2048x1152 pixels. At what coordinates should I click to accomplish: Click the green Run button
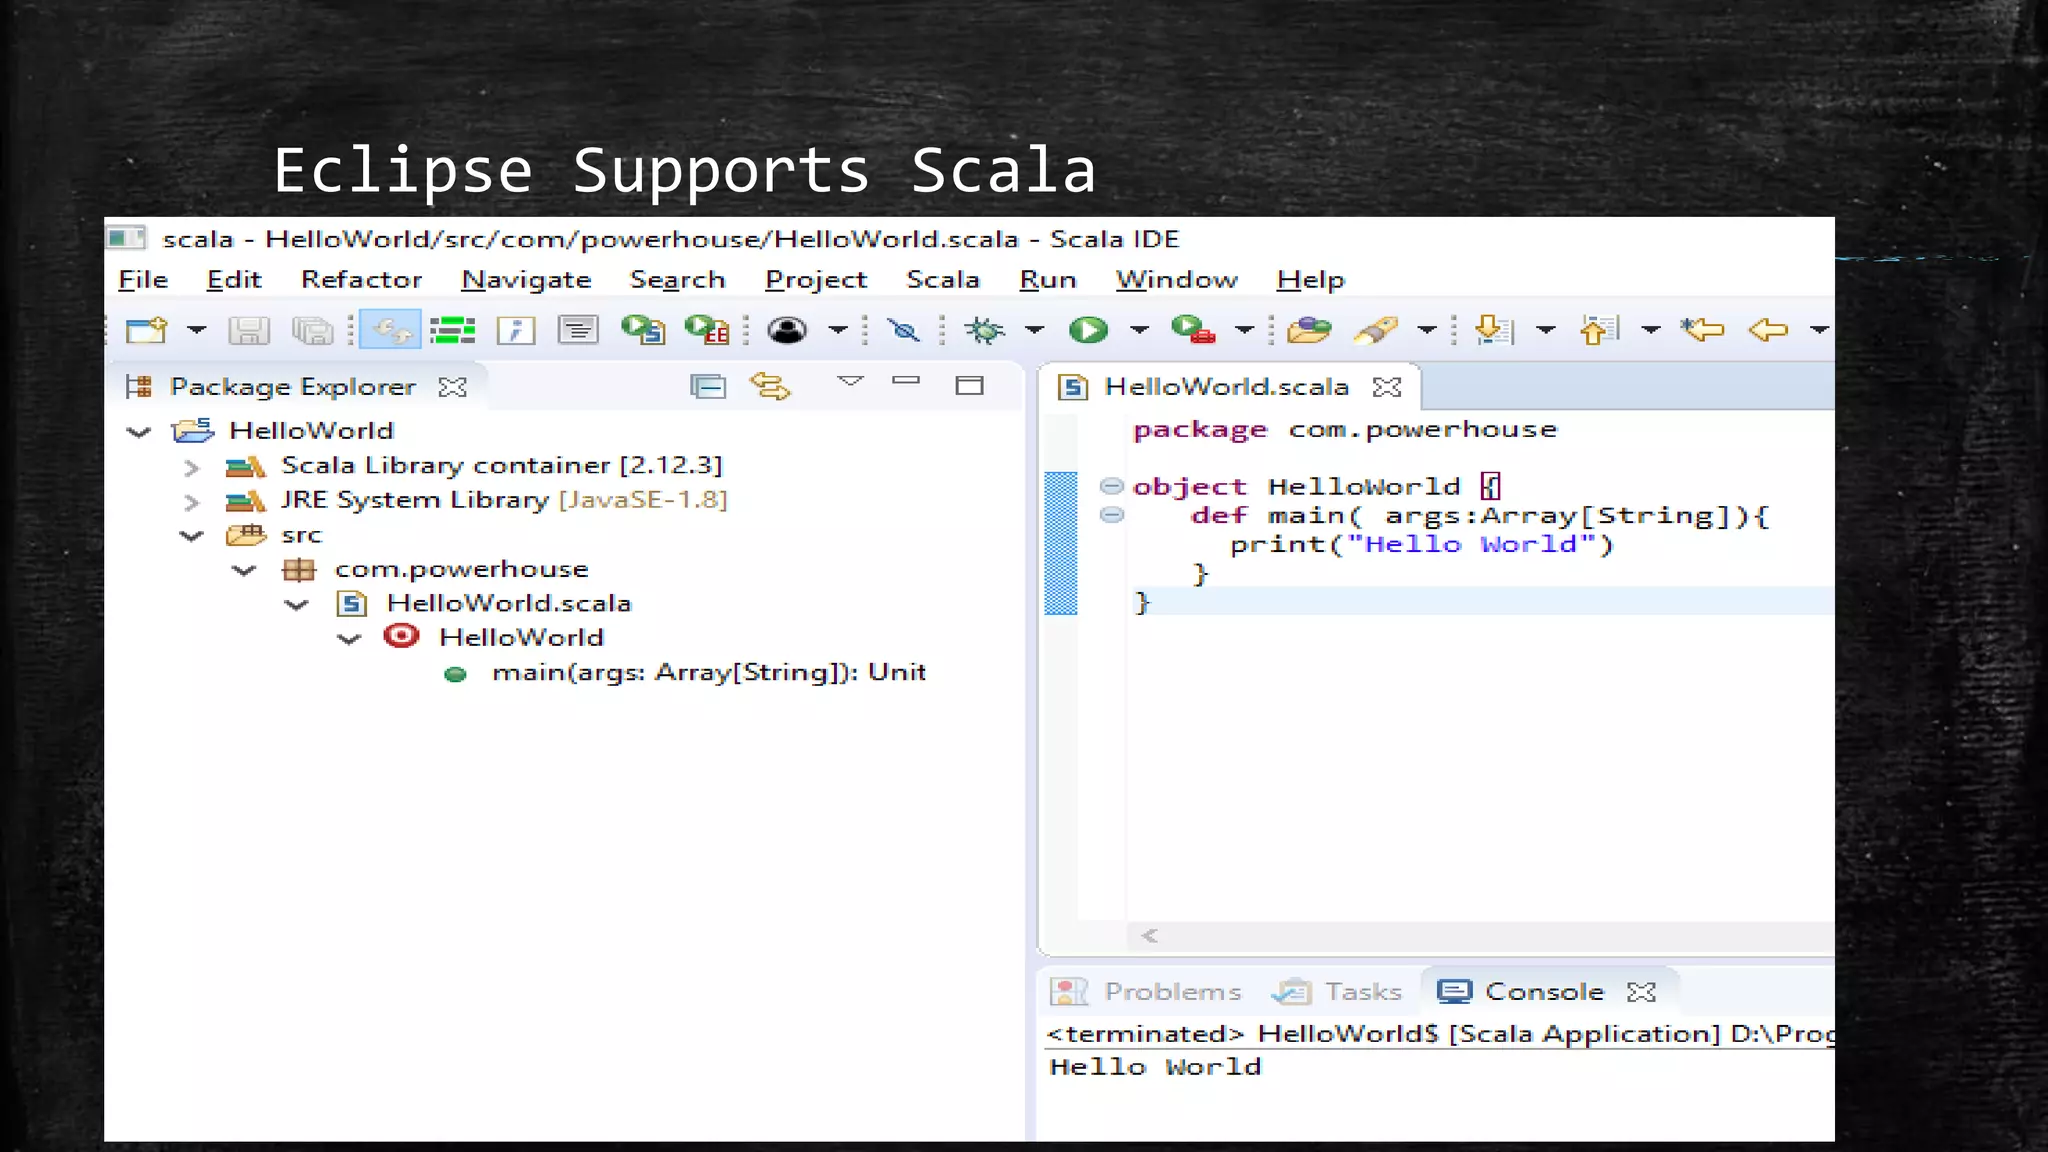point(1088,330)
